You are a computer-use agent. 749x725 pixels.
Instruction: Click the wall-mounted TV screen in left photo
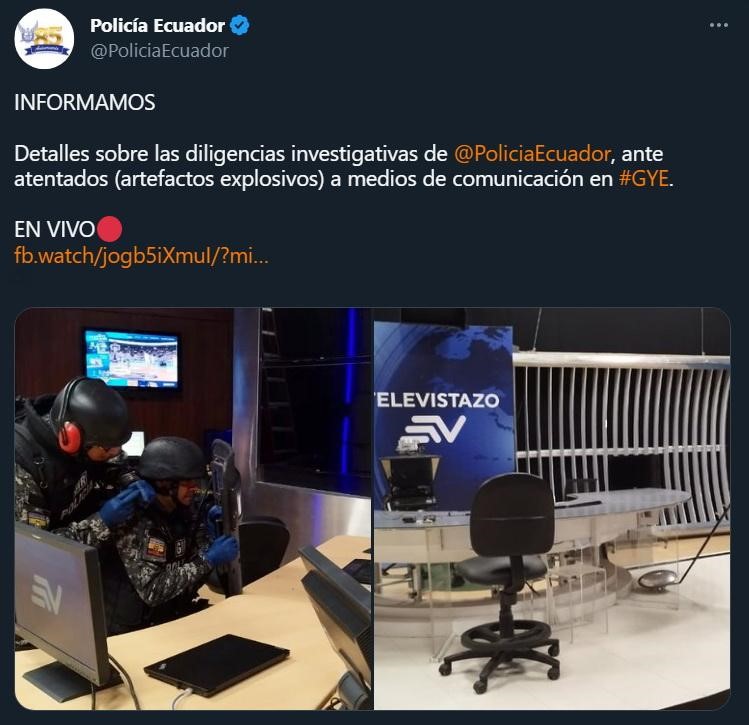pos(132,359)
